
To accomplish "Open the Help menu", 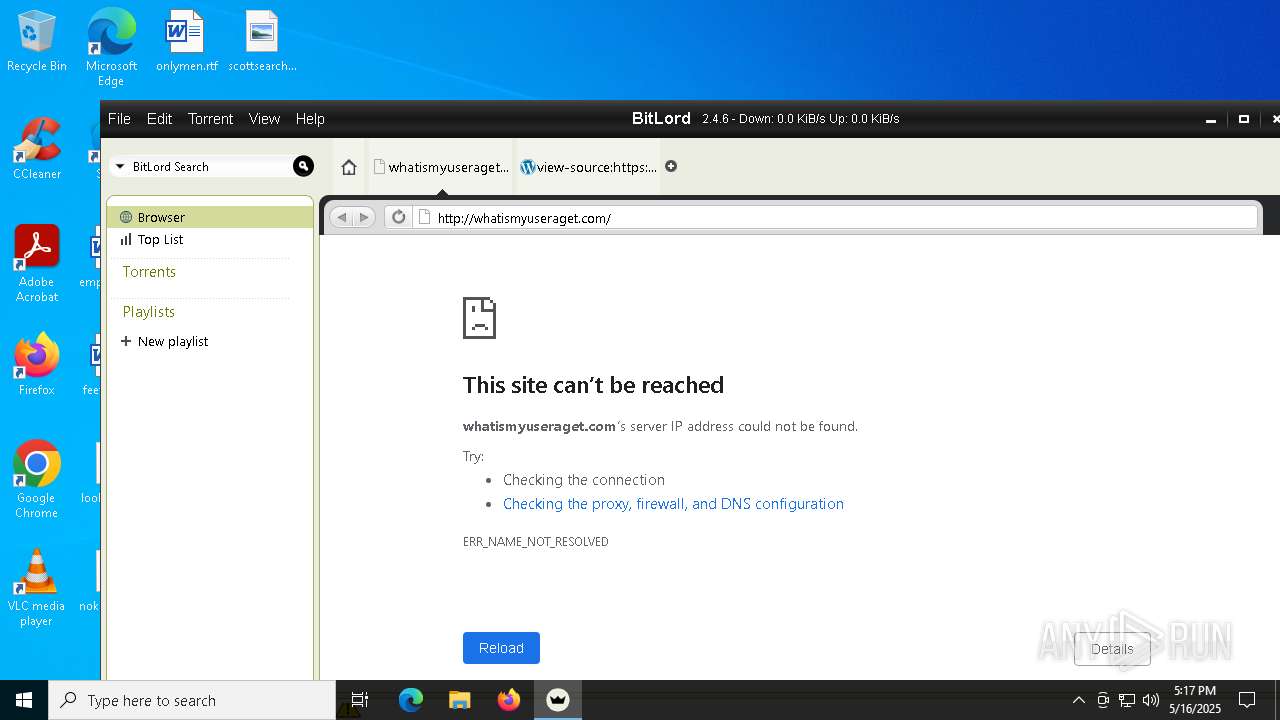I will point(310,118).
